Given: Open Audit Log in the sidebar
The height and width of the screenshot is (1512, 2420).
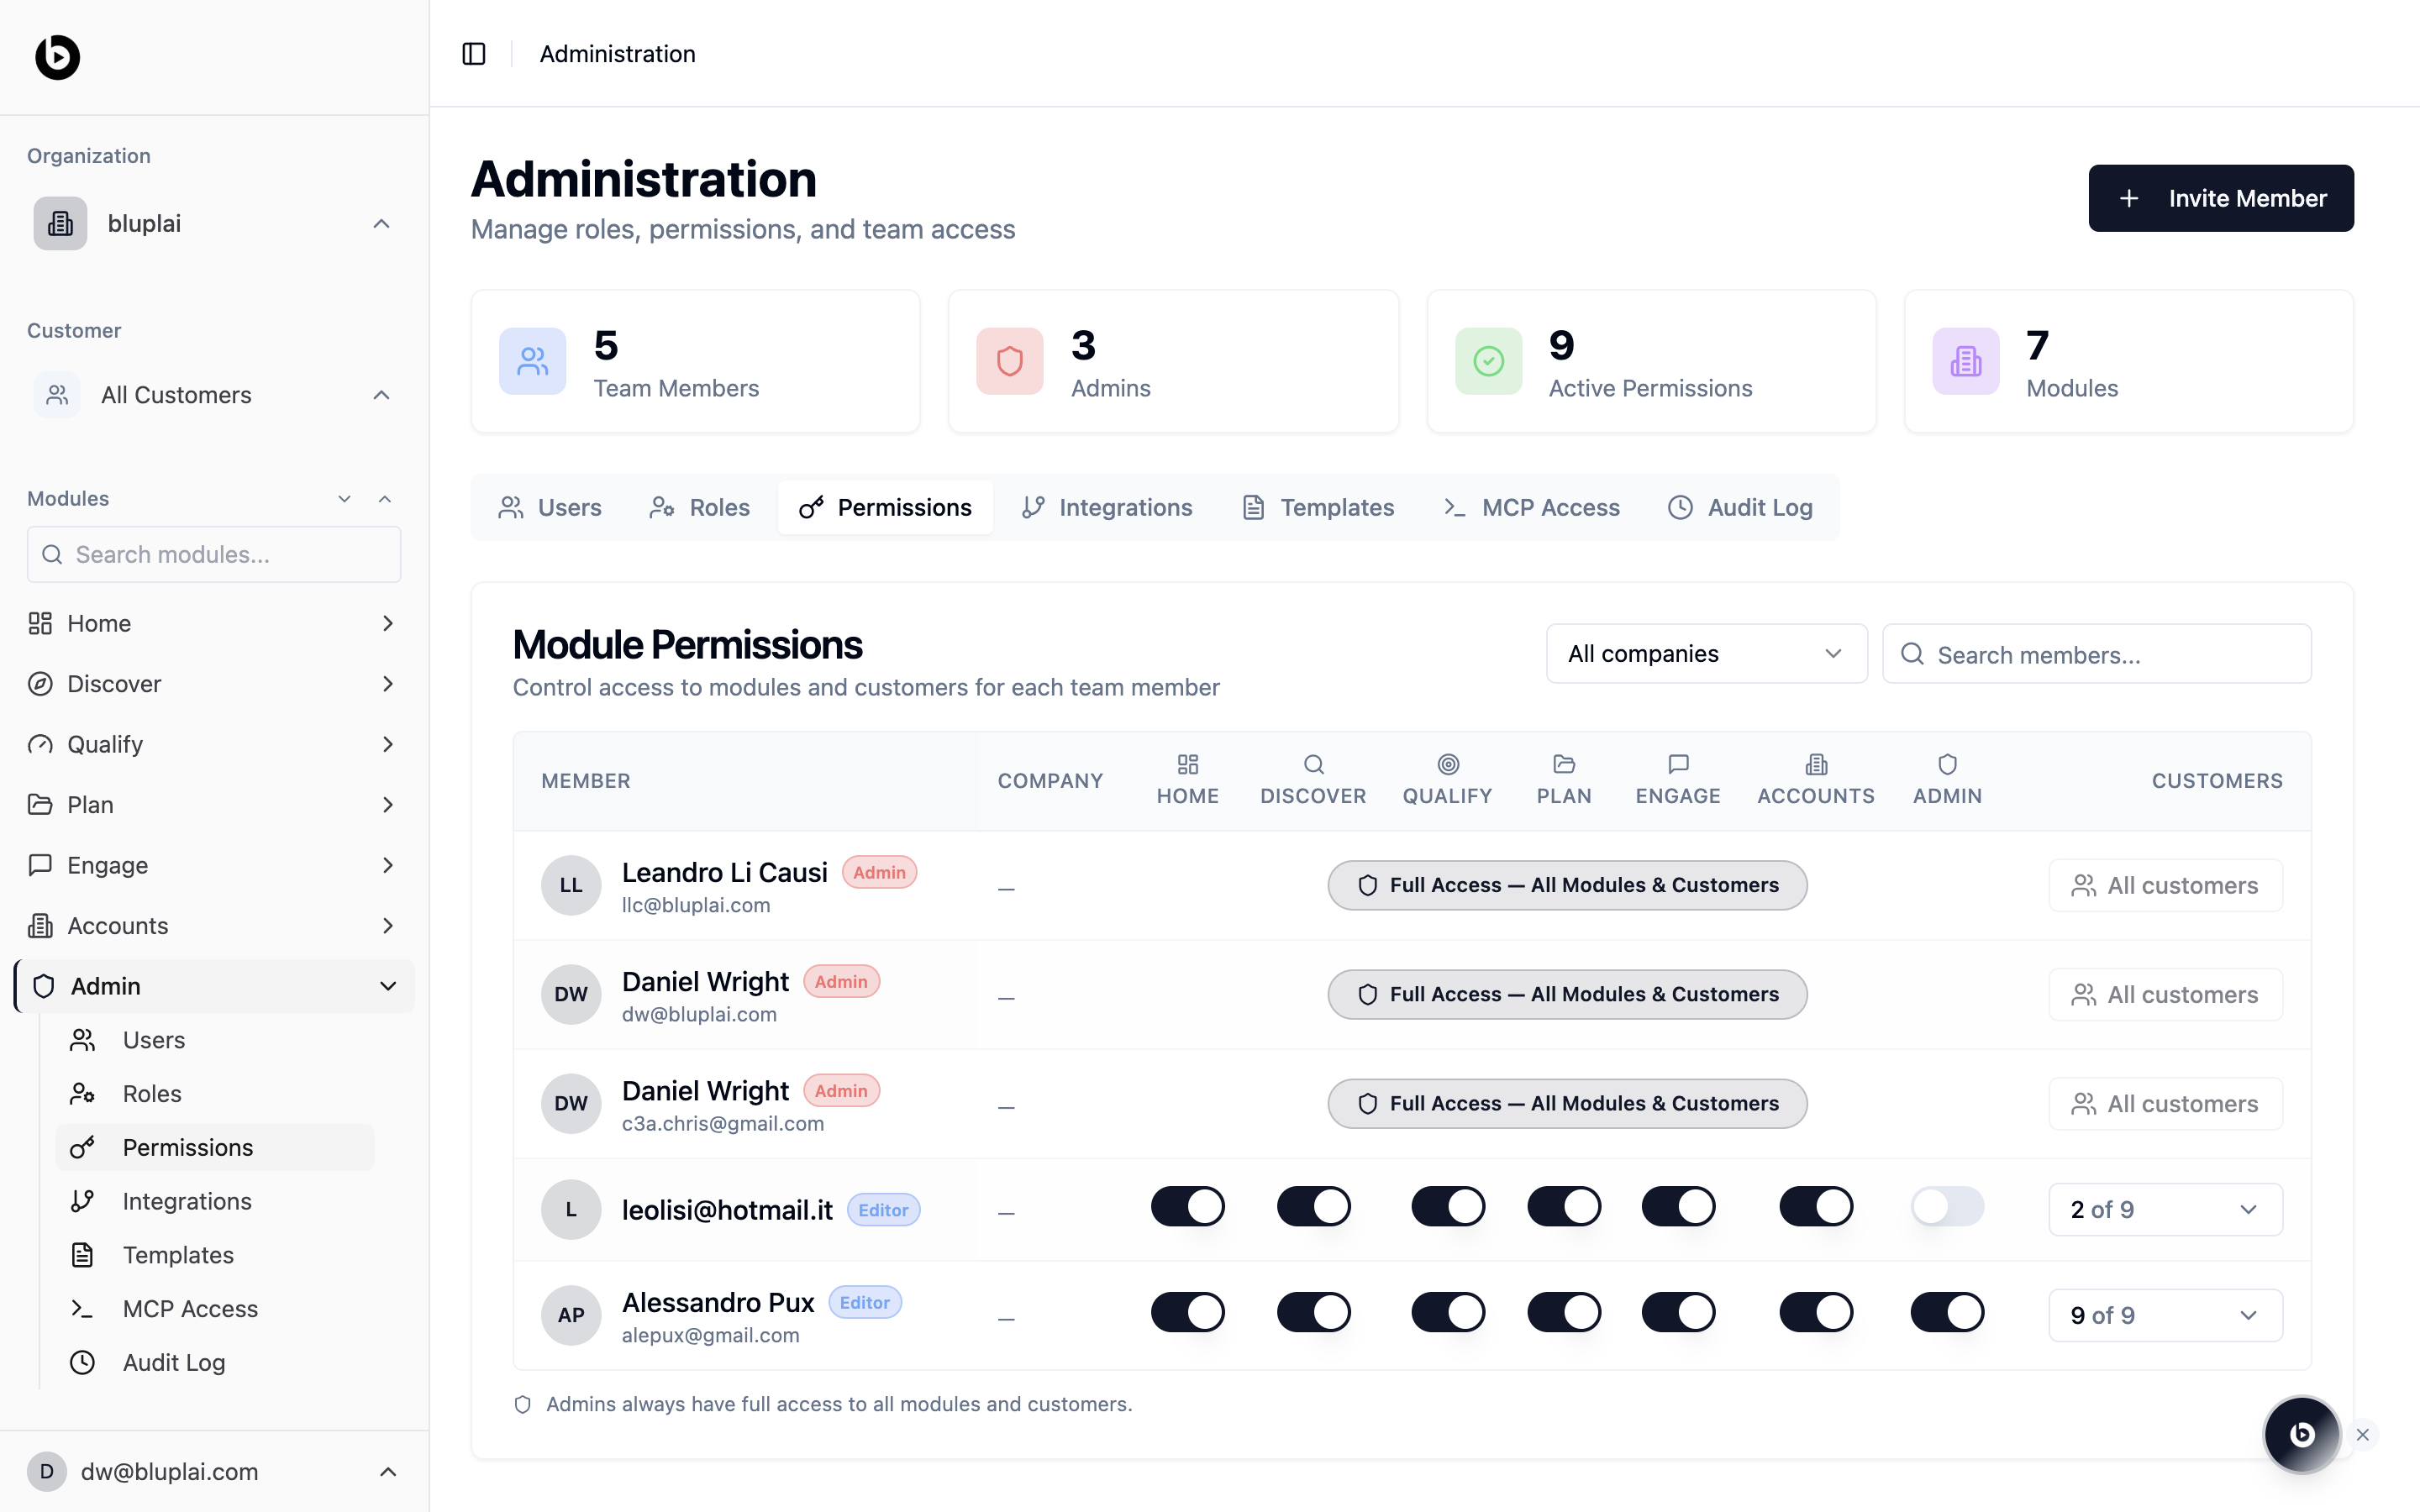Looking at the screenshot, I should click(x=173, y=1362).
